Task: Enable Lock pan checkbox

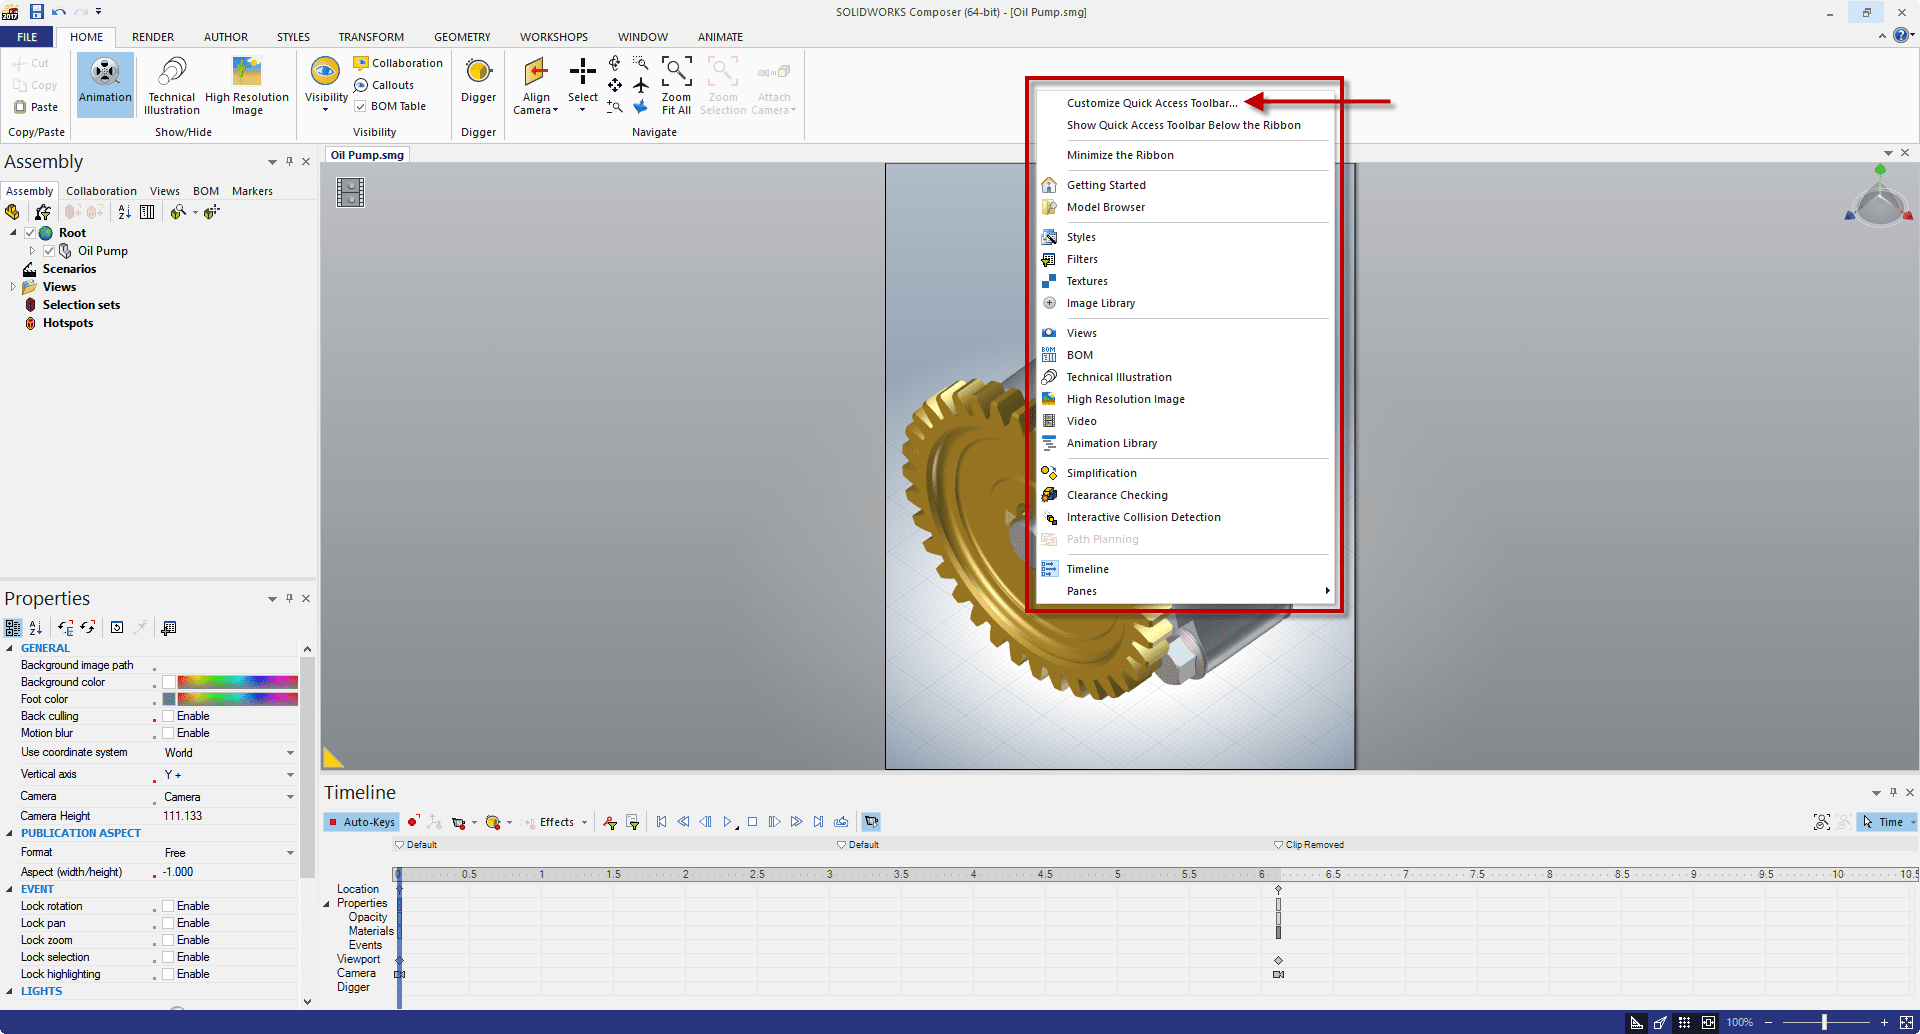Action: pyautogui.click(x=168, y=923)
